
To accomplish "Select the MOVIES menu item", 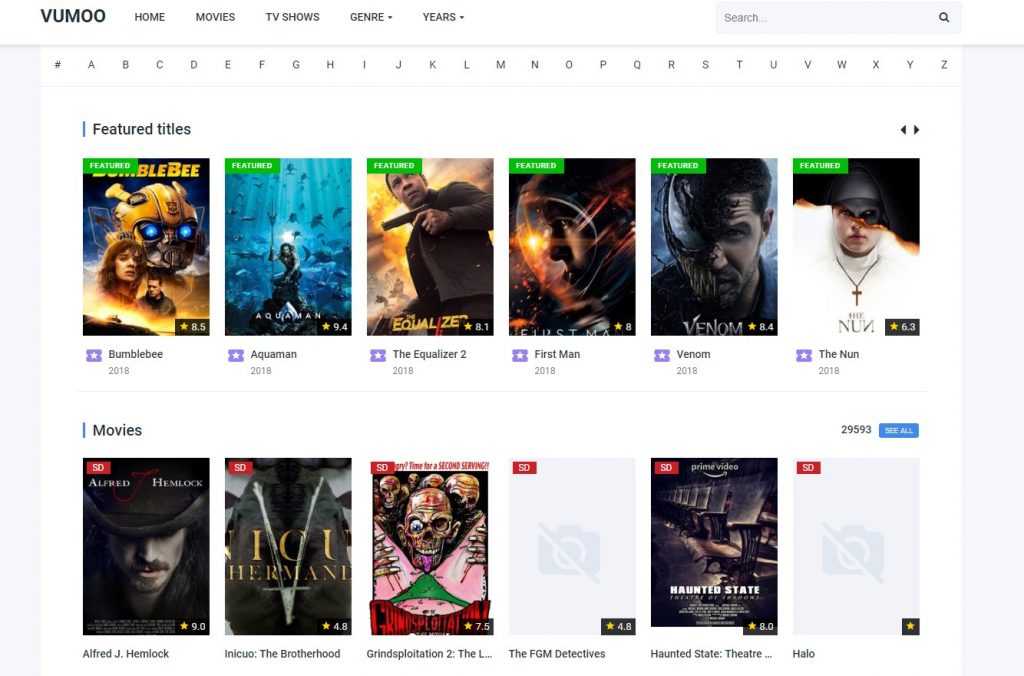I will tap(215, 17).
